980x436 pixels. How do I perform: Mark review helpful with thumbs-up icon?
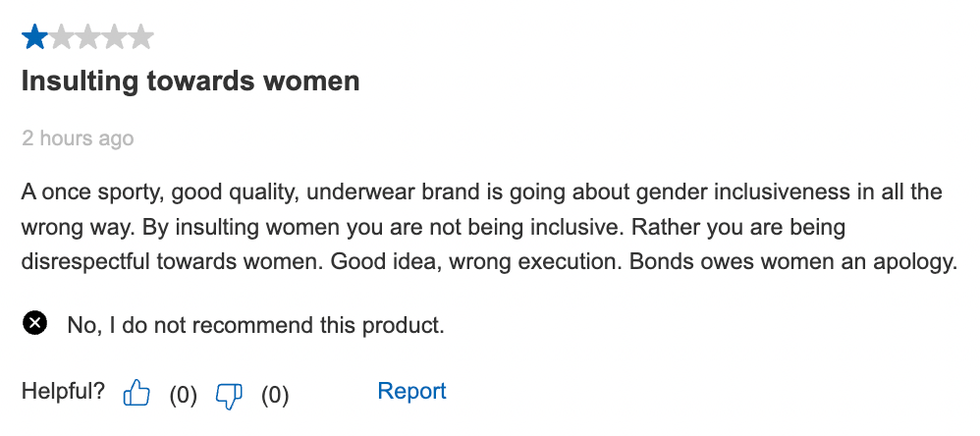coord(136,394)
